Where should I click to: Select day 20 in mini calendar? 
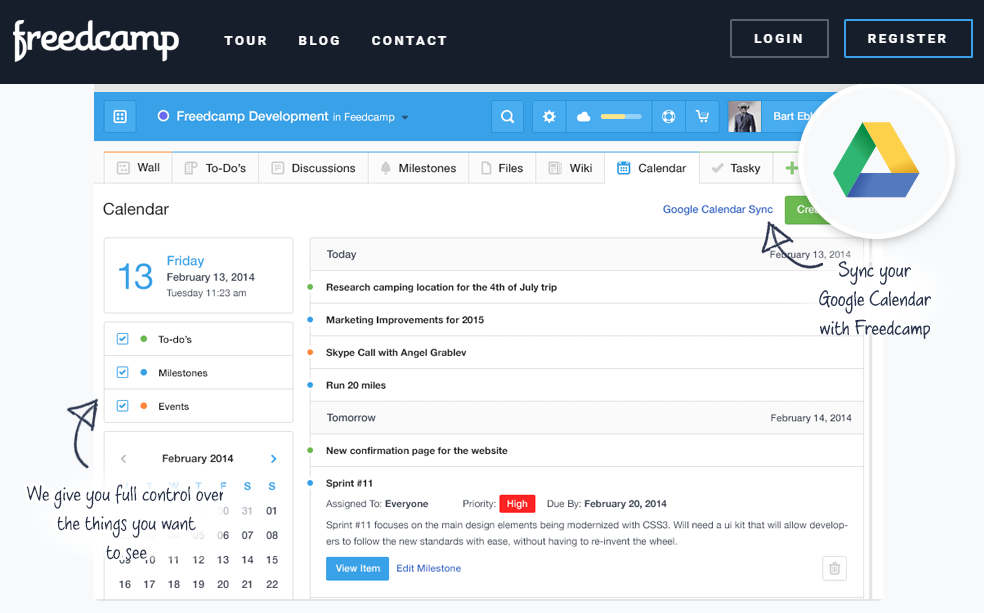pos(223,584)
